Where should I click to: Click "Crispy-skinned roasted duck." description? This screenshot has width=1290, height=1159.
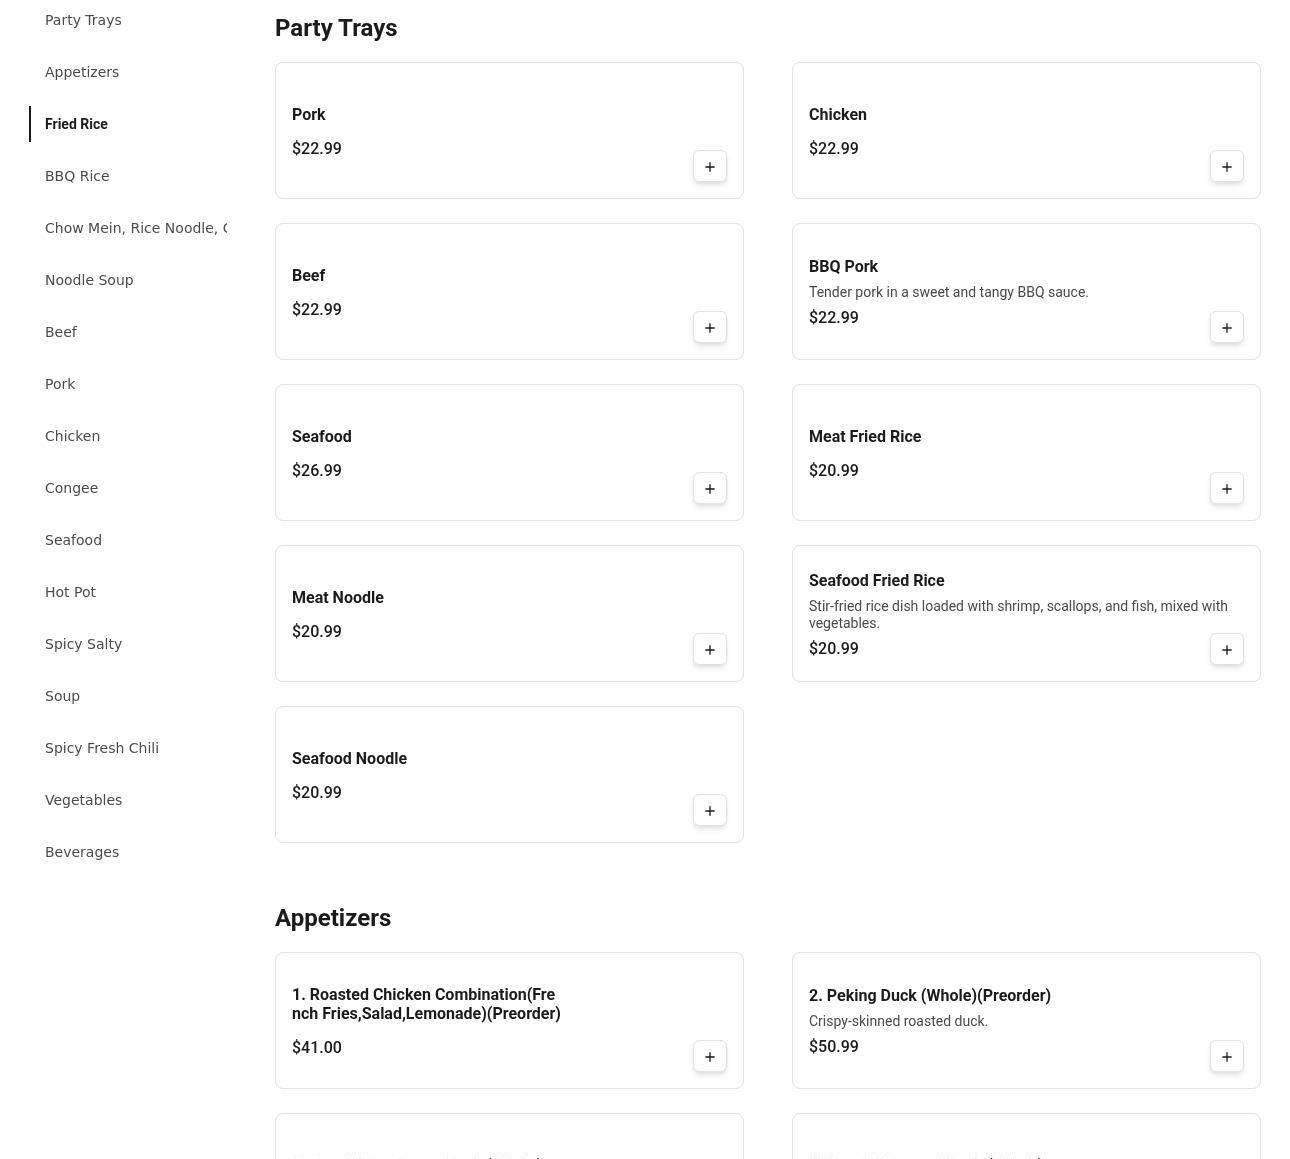(898, 1021)
